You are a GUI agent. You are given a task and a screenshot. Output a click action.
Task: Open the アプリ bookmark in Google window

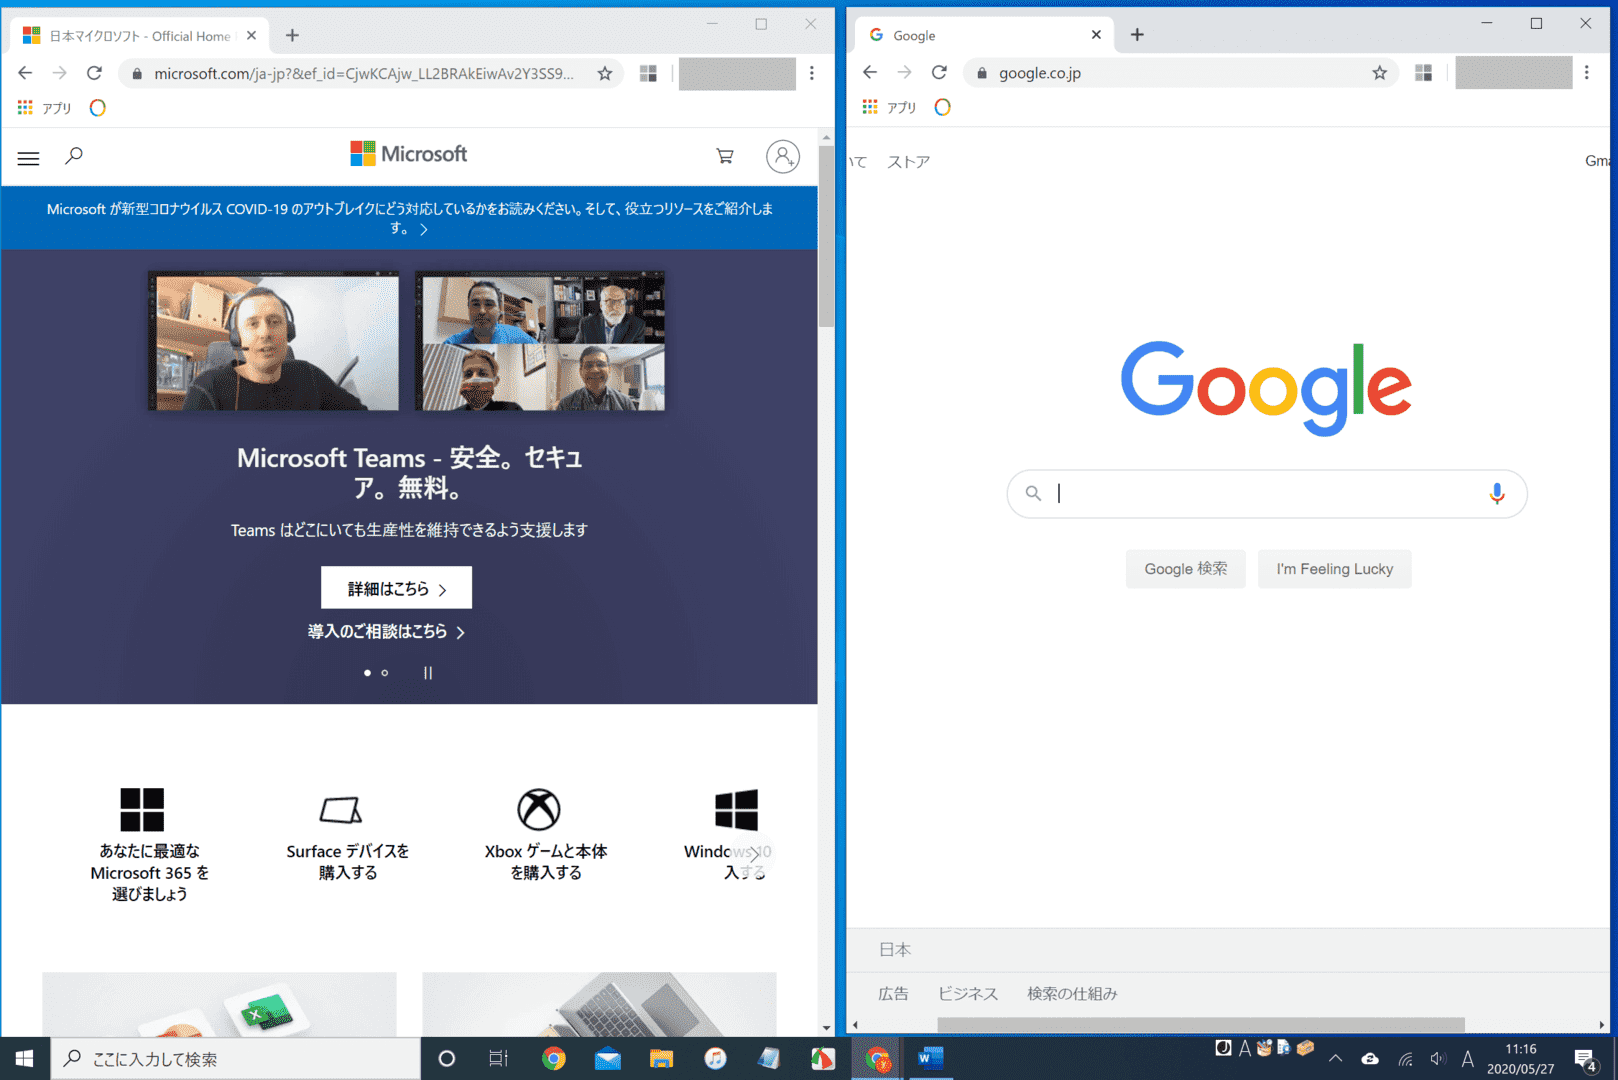[x=890, y=108]
